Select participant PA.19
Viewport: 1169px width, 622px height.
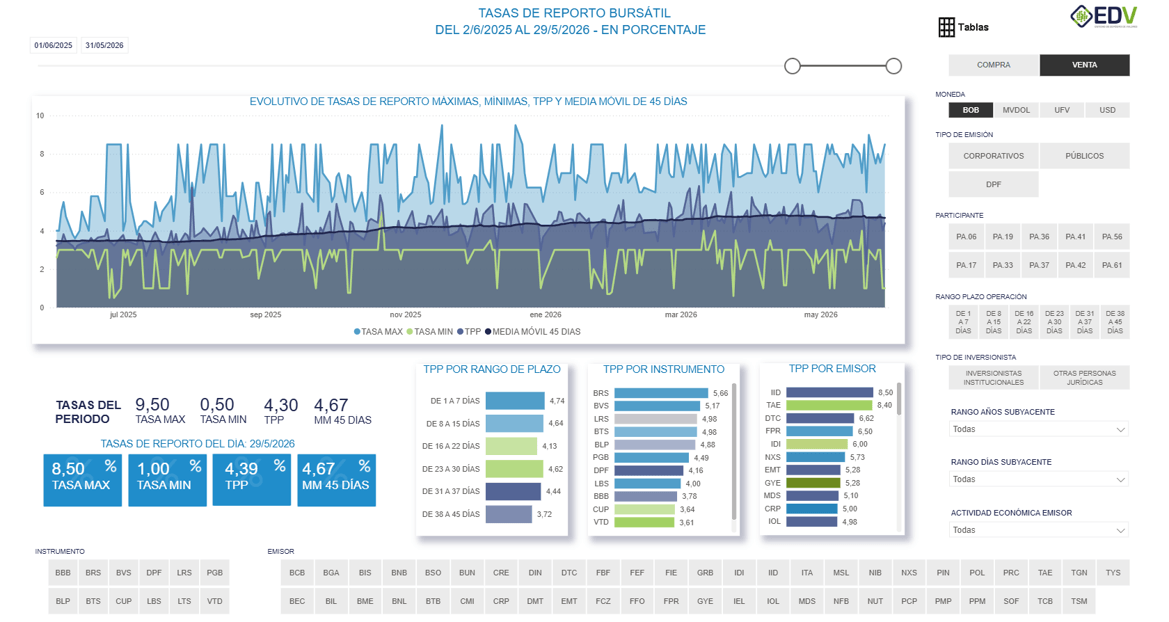(1003, 236)
